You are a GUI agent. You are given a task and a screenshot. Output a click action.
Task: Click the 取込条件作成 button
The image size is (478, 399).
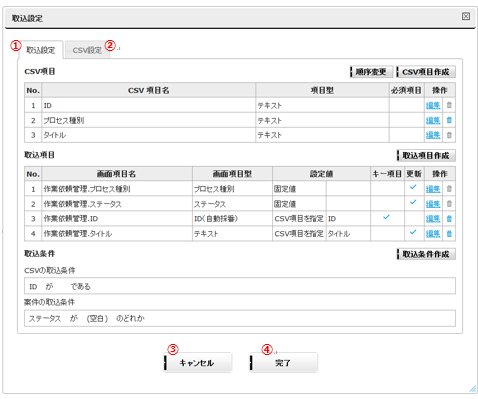(426, 254)
